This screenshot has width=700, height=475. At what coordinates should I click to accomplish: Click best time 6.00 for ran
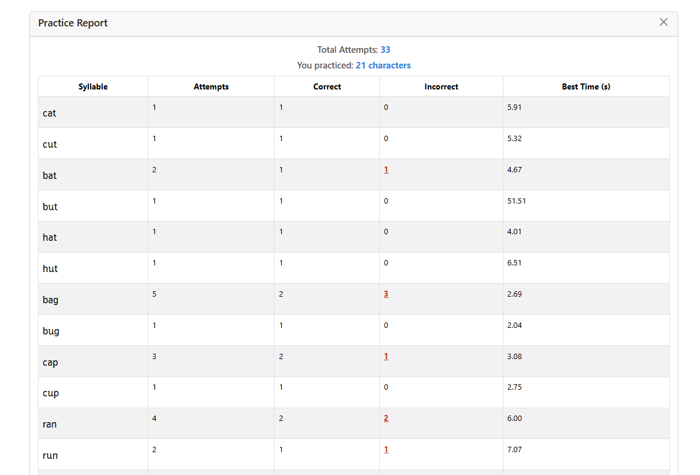click(514, 418)
